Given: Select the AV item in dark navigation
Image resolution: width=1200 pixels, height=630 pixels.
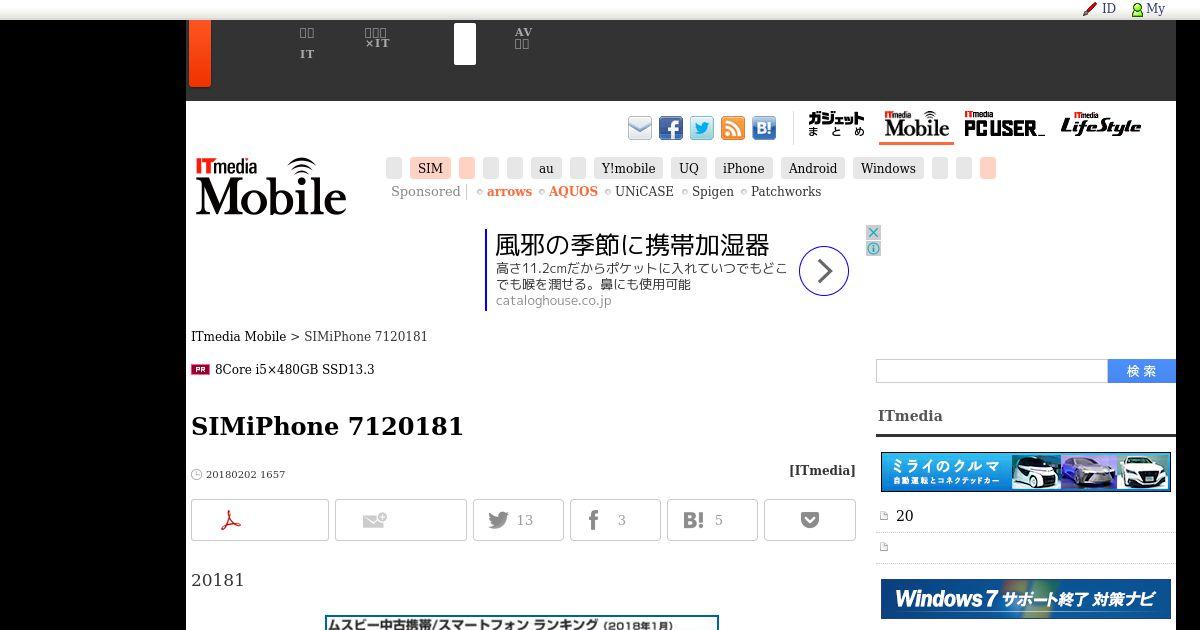Looking at the screenshot, I should pos(523,39).
